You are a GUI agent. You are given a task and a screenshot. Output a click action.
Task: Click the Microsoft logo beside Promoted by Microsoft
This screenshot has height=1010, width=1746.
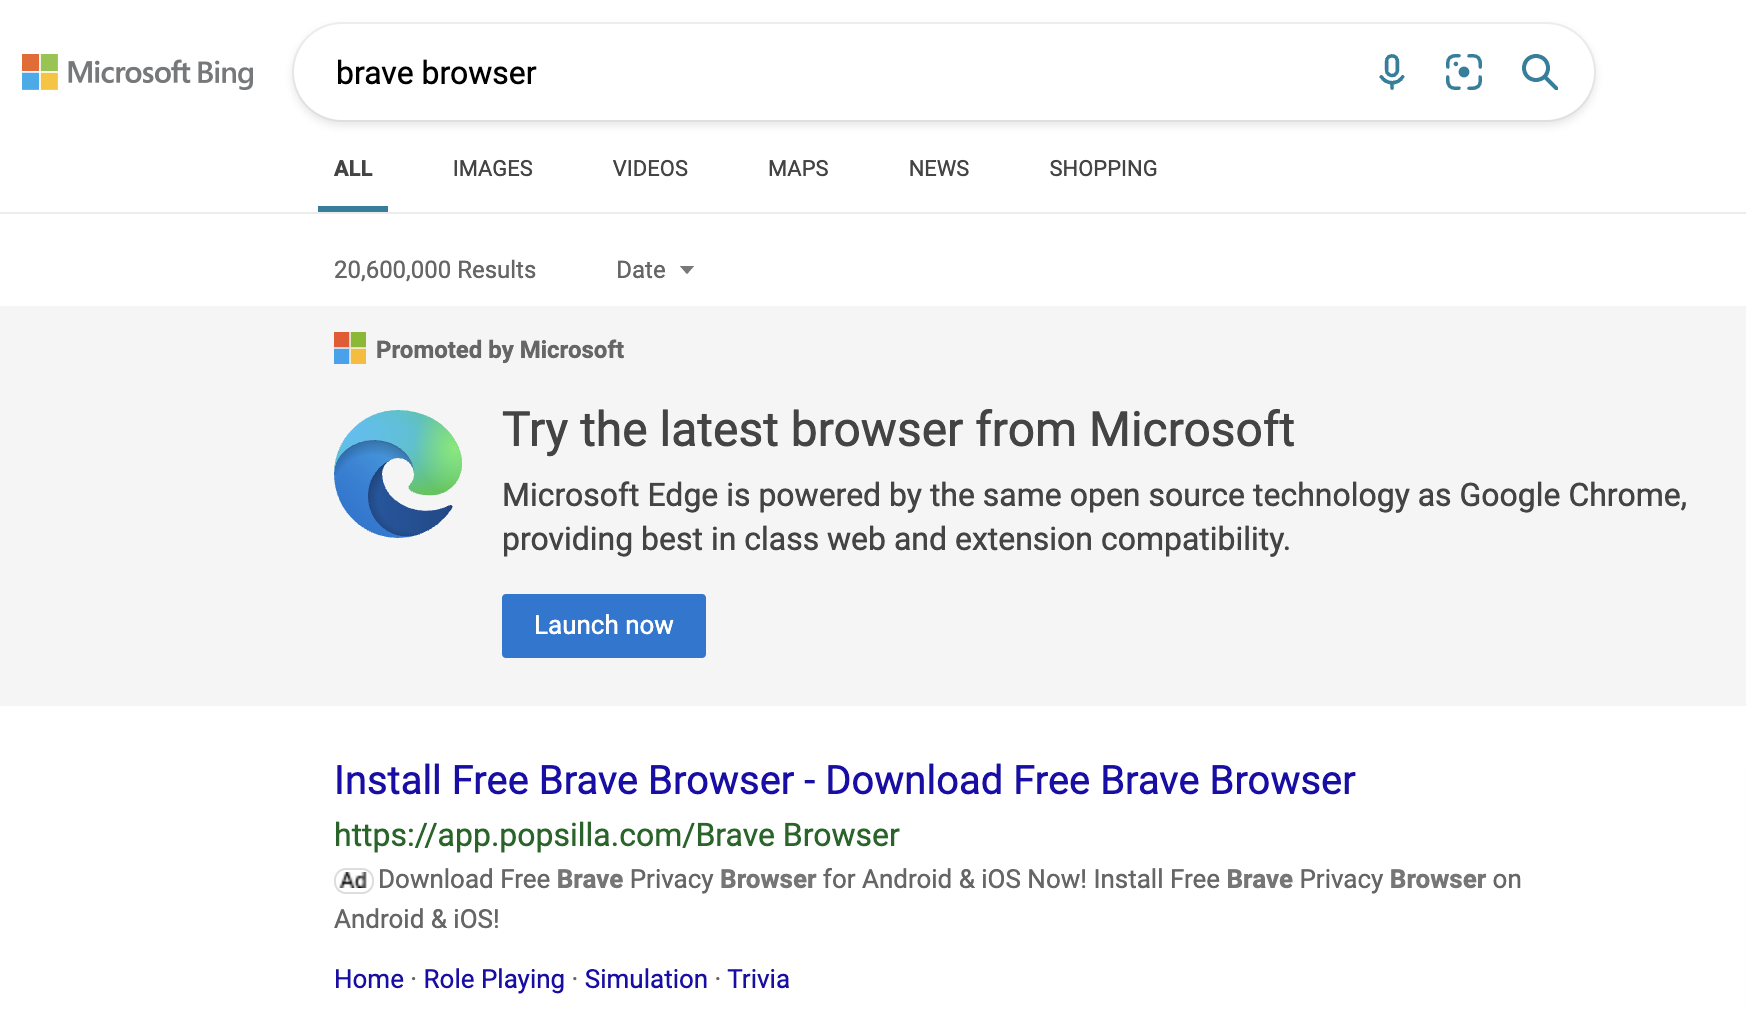point(350,348)
